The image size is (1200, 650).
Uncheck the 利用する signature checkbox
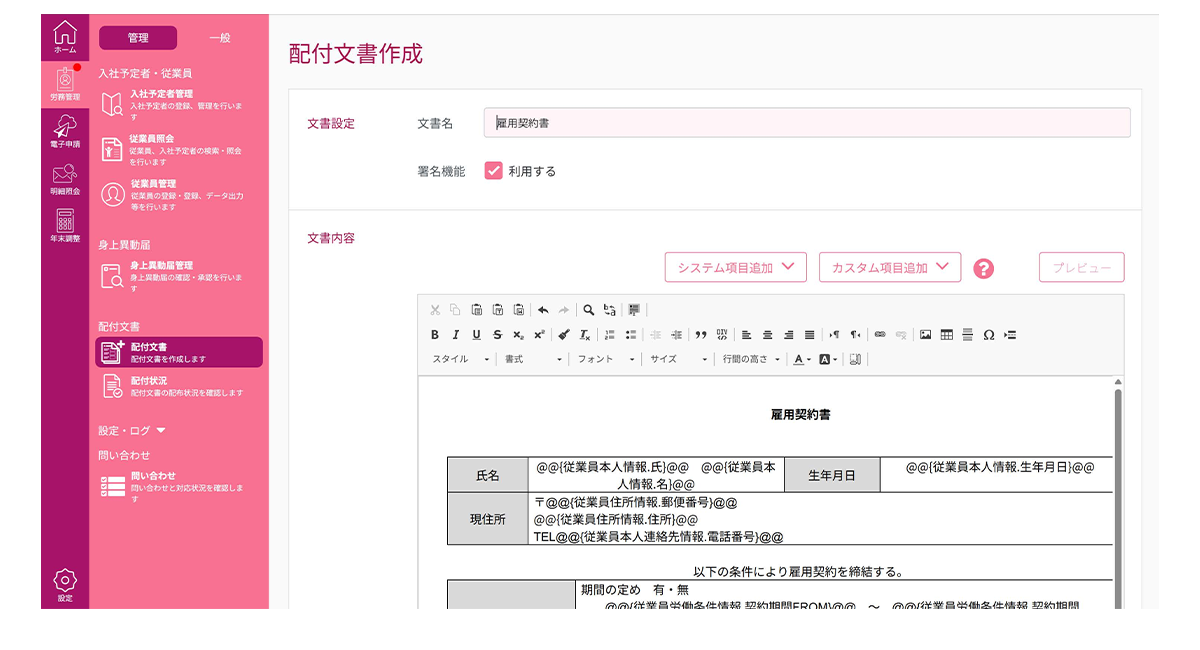coord(493,171)
